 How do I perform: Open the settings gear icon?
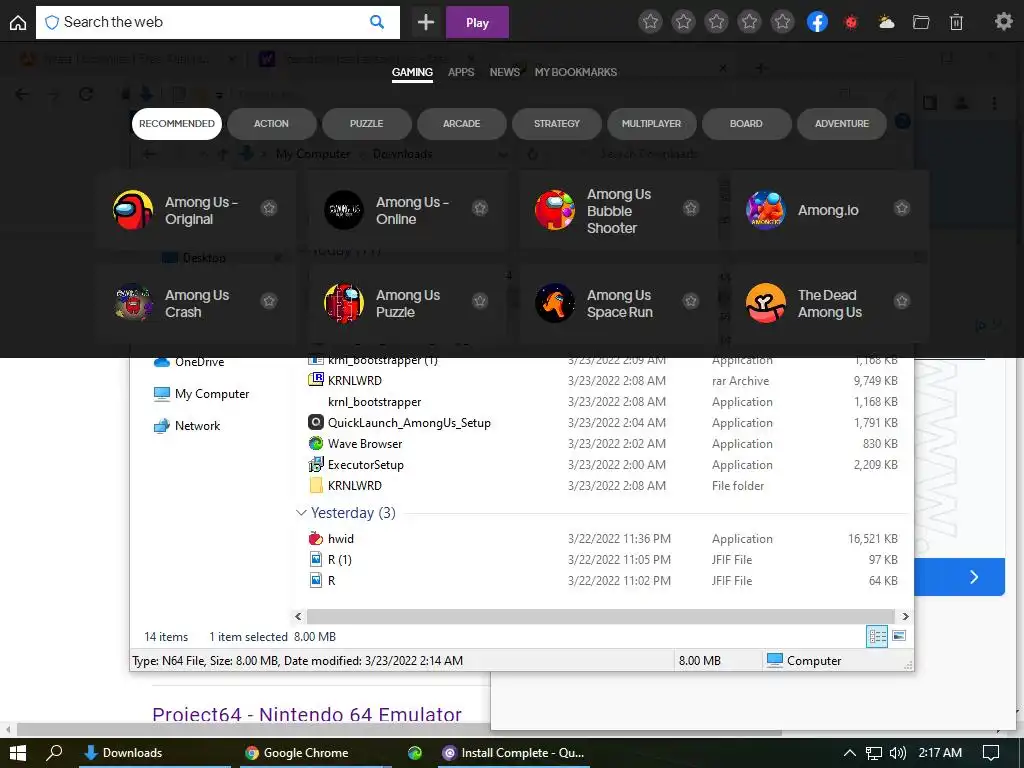pos(1003,22)
